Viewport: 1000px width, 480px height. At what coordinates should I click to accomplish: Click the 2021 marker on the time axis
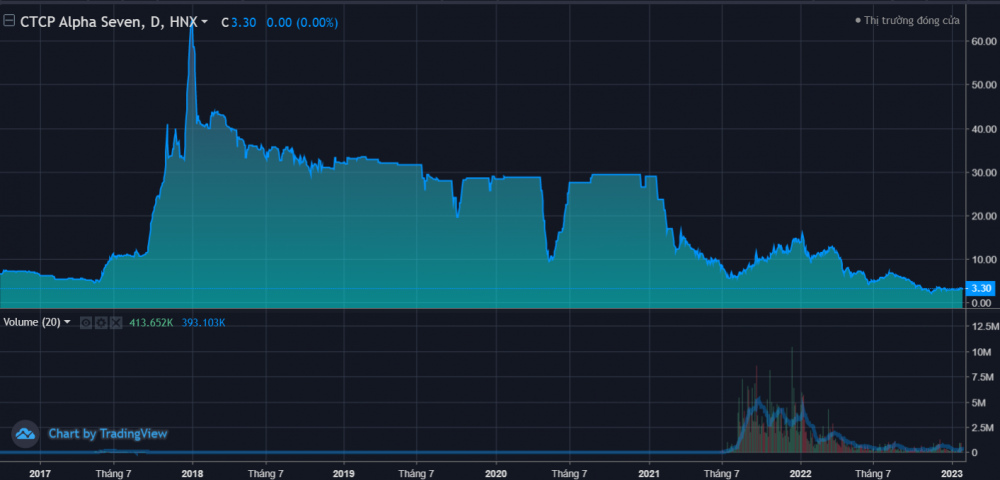(648, 472)
